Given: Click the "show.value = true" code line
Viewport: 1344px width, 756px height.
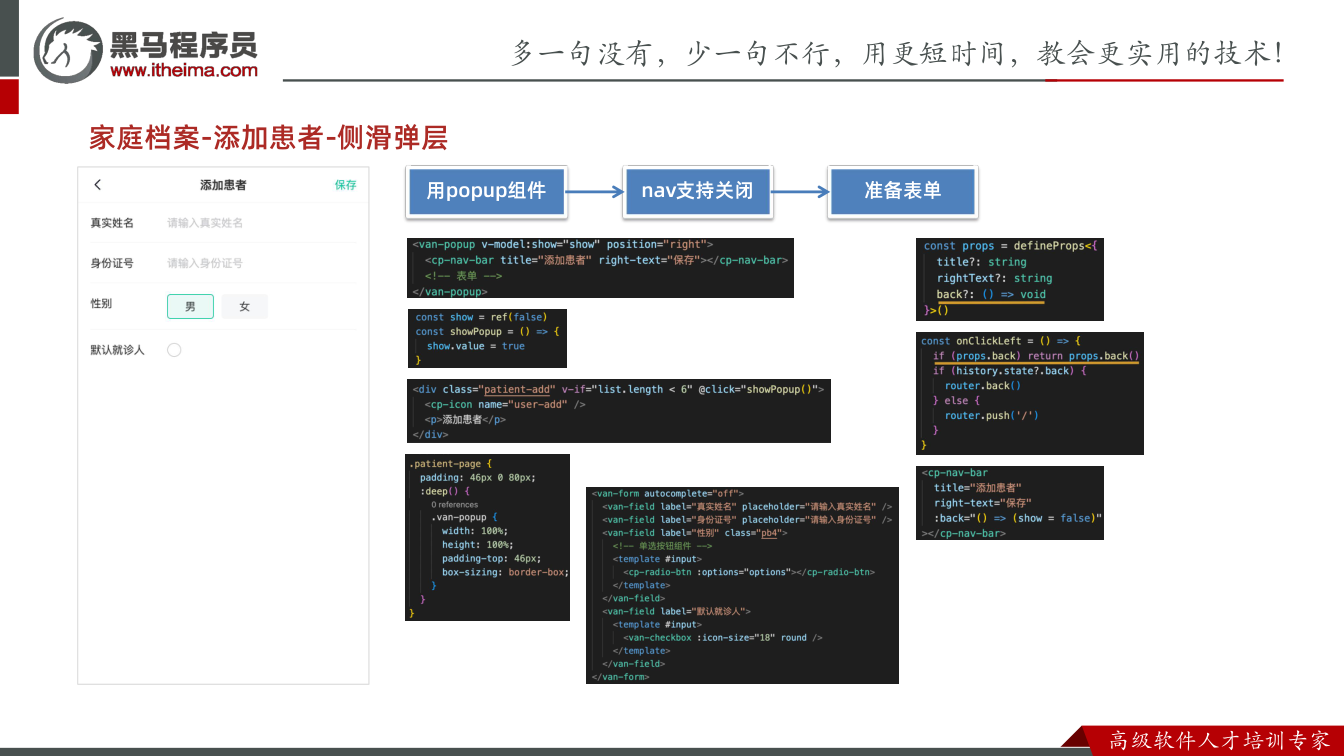Looking at the screenshot, I should click(x=475, y=346).
